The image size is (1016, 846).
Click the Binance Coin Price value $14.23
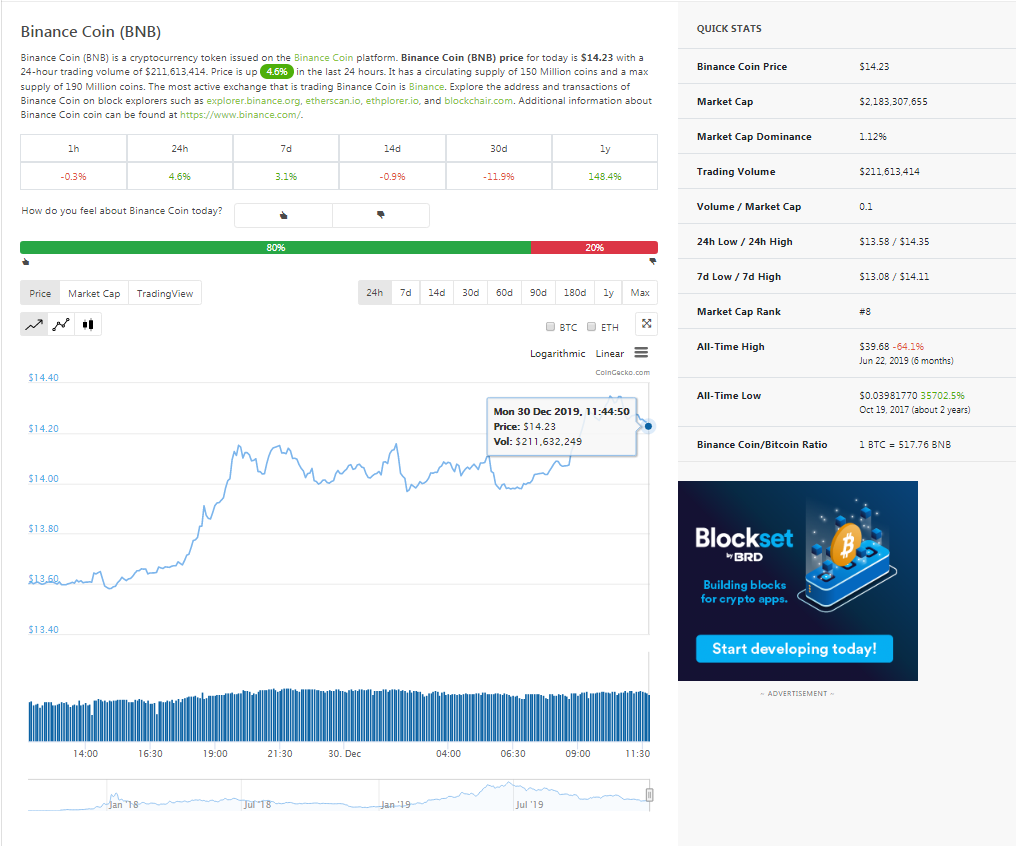pos(874,67)
